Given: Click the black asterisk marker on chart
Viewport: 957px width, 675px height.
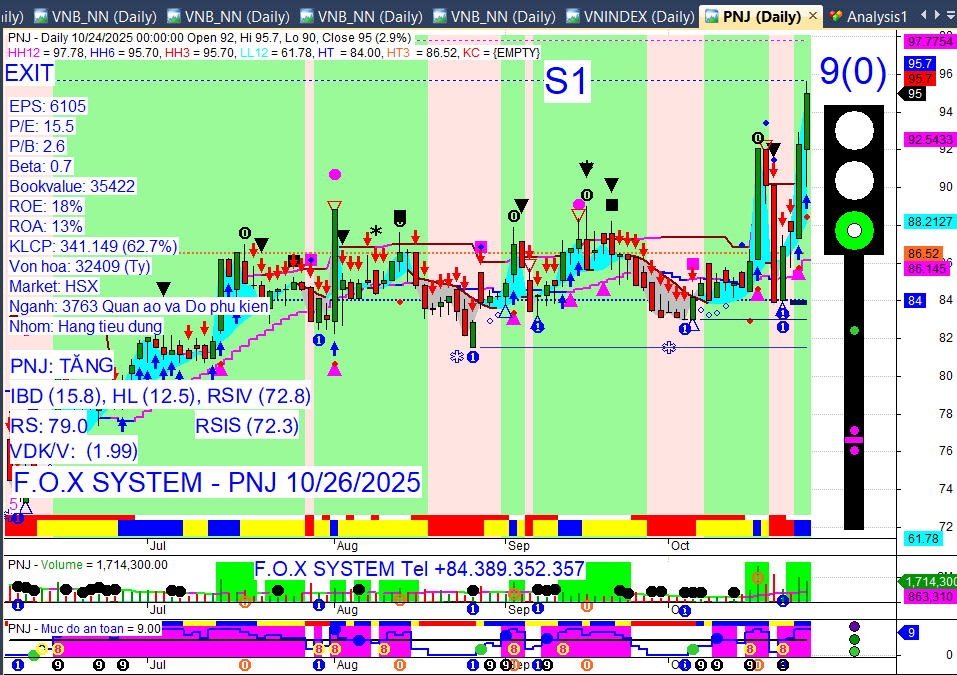Looking at the screenshot, I should pyautogui.click(x=376, y=232).
